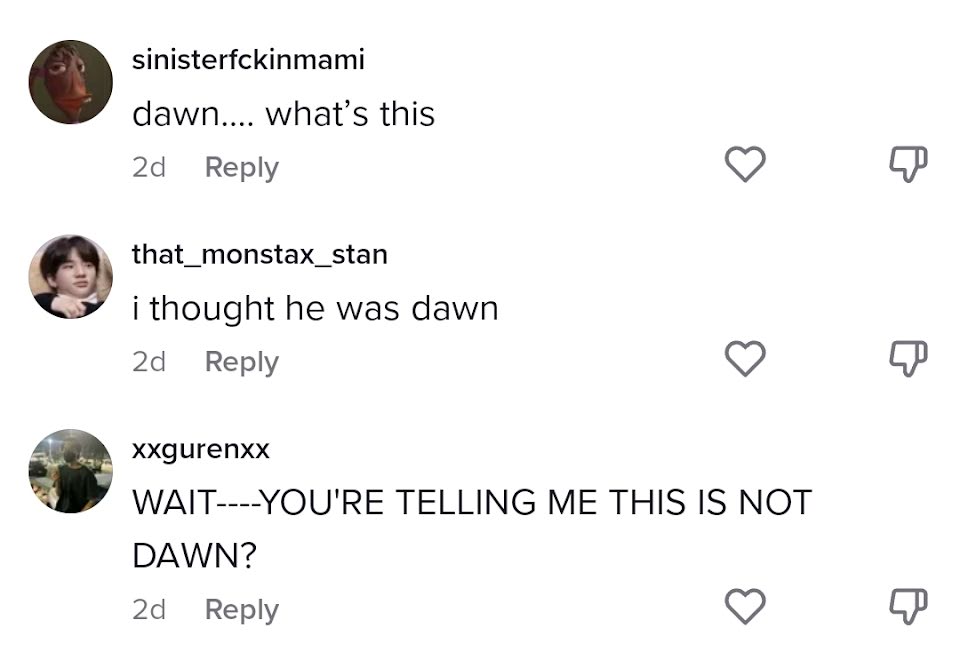
Task: Heart the comment from xxgurenxx
Action: click(x=744, y=606)
